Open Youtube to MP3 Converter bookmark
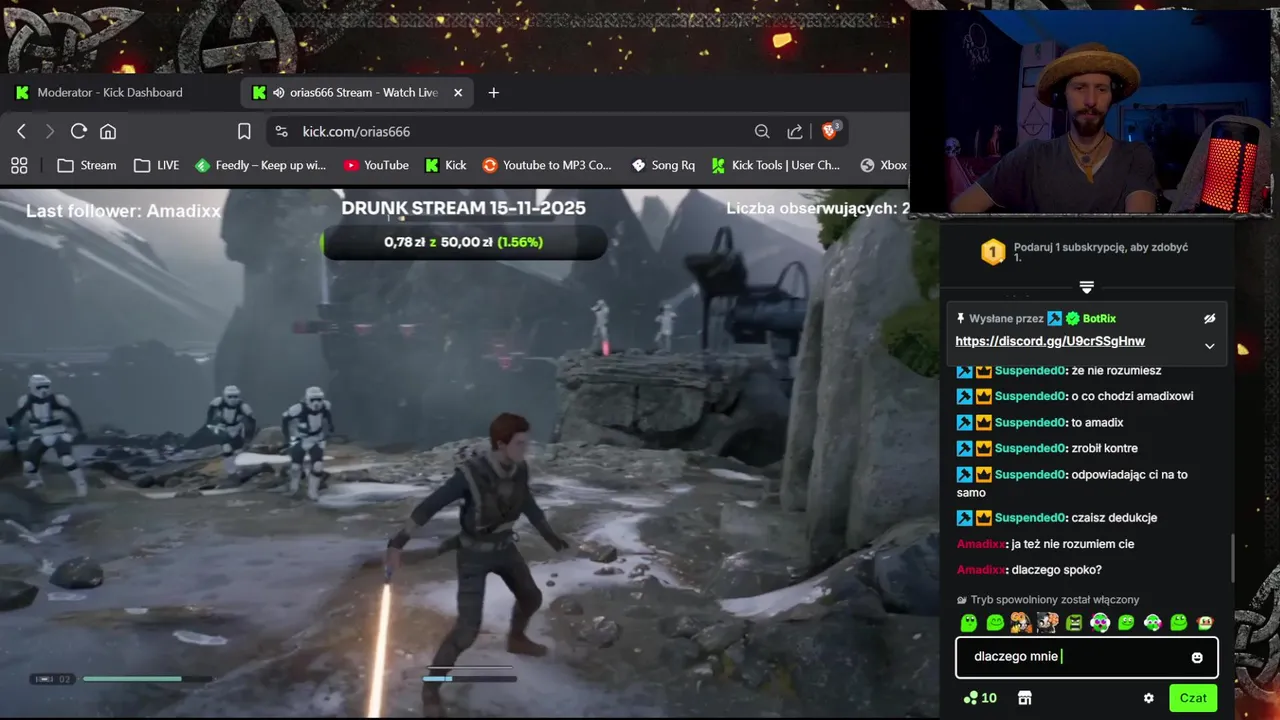1280x720 pixels. coord(547,165)
